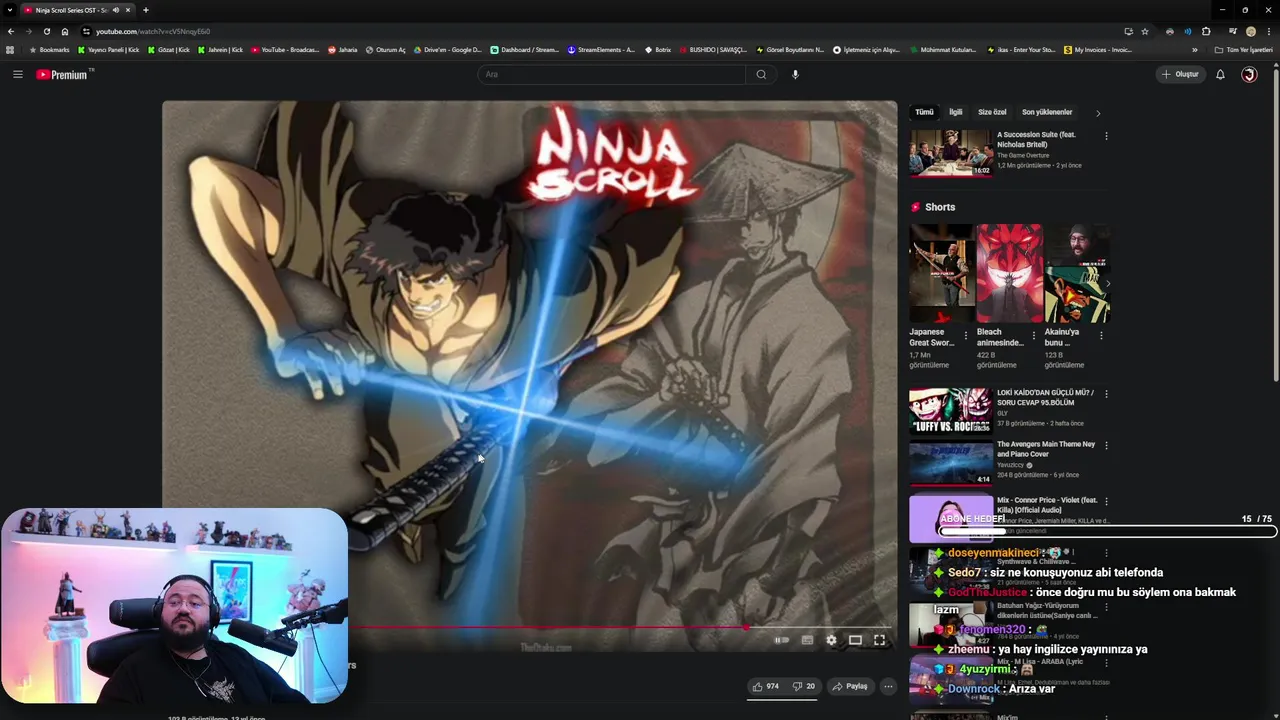Open Gitzat Kick bookmark
1280x720 pixels.
tap(169, 50)
